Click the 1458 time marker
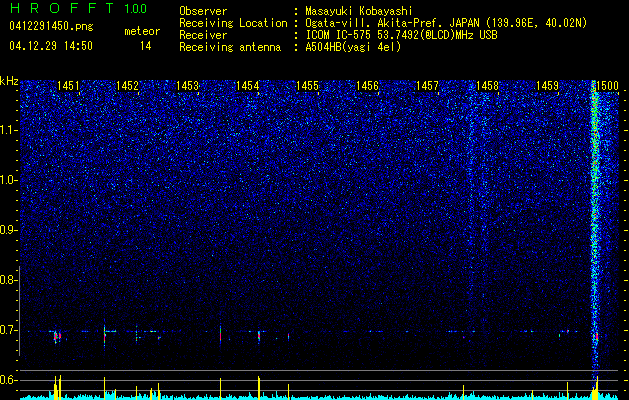The height and width of the screenshot is (400, 629). (x=487, y=86)
